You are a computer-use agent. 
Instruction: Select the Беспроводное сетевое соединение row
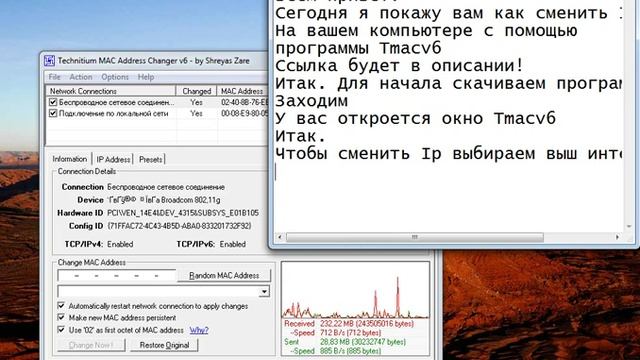tap(158, 102)
